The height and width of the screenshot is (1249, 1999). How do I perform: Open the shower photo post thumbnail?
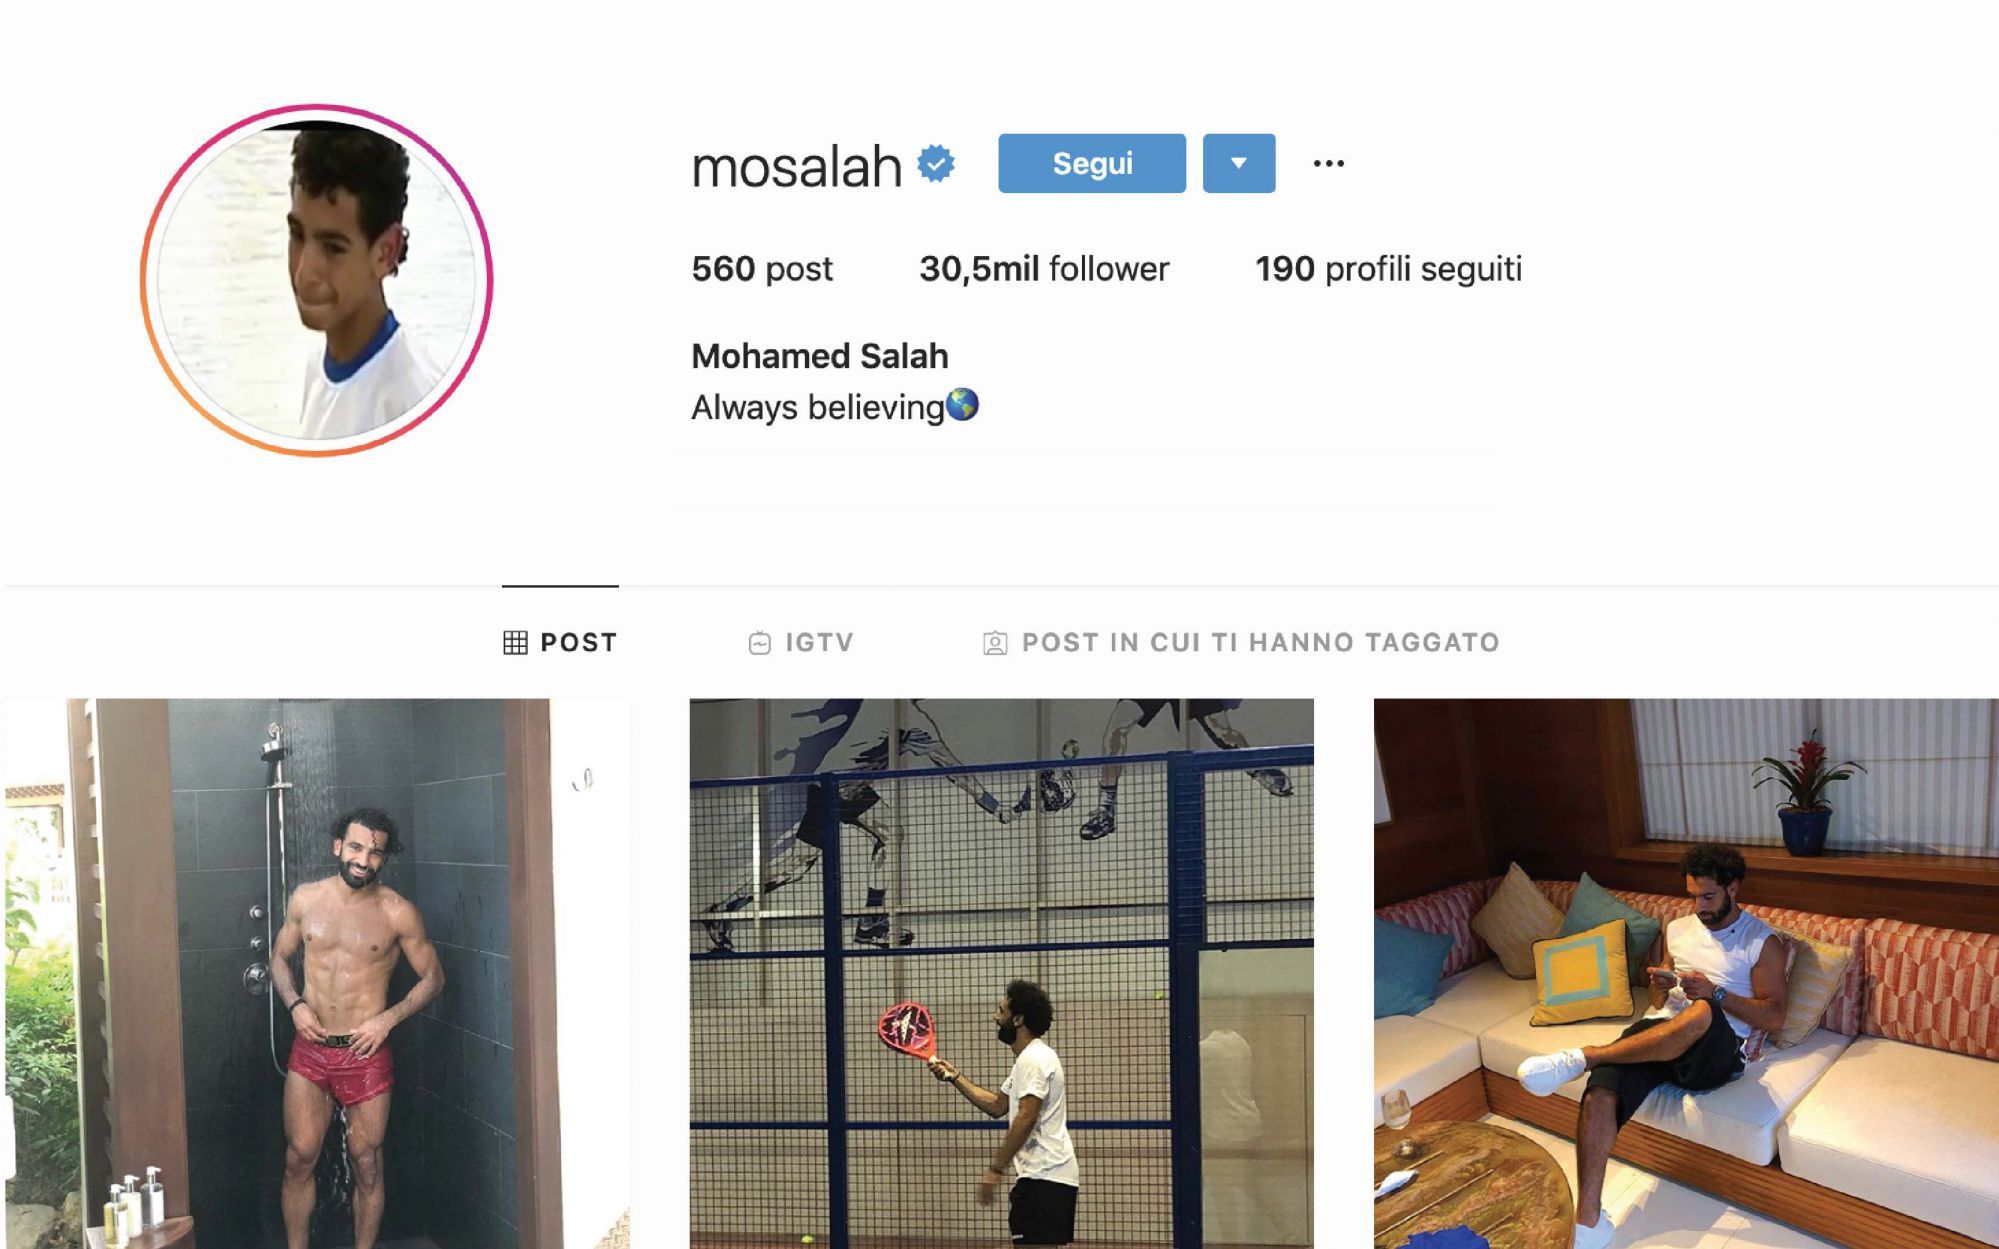click(318, 973)
